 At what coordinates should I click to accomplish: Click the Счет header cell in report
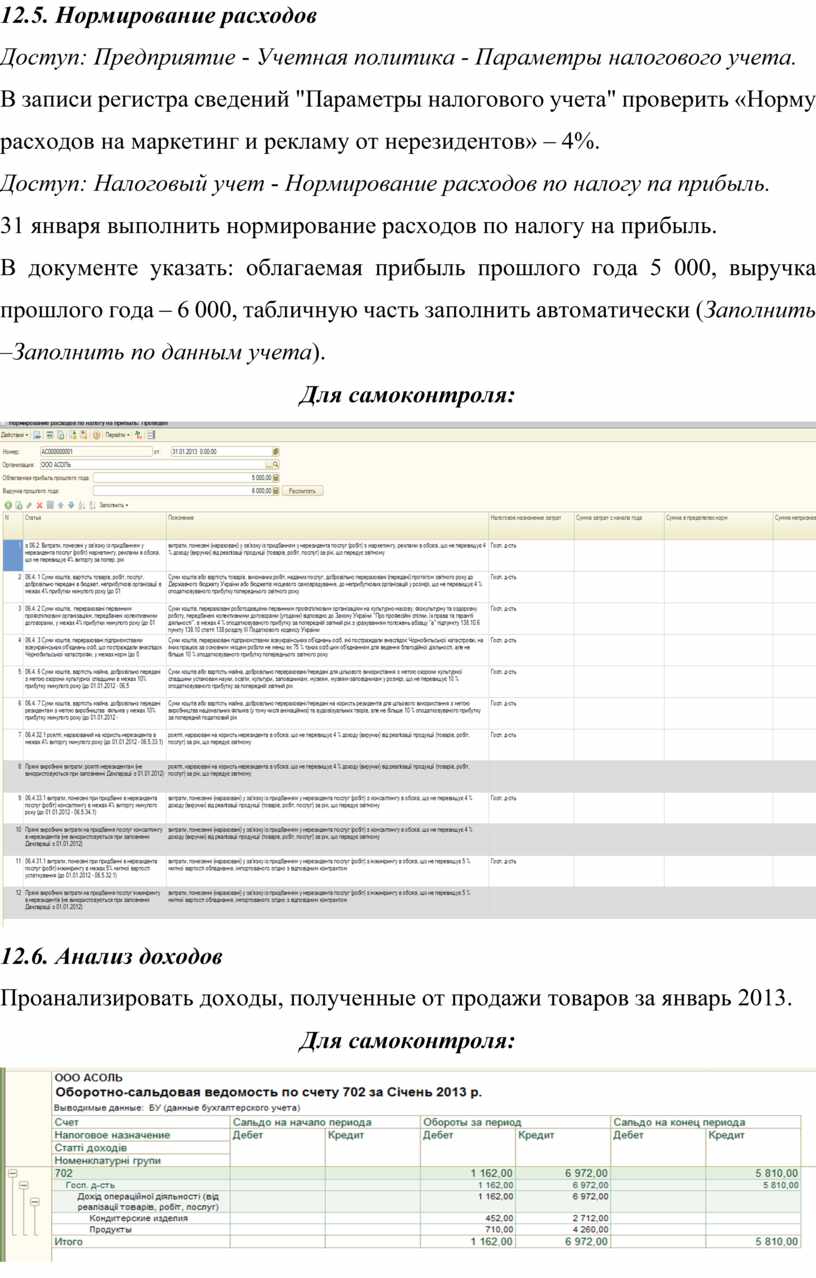pos(139,1122)
